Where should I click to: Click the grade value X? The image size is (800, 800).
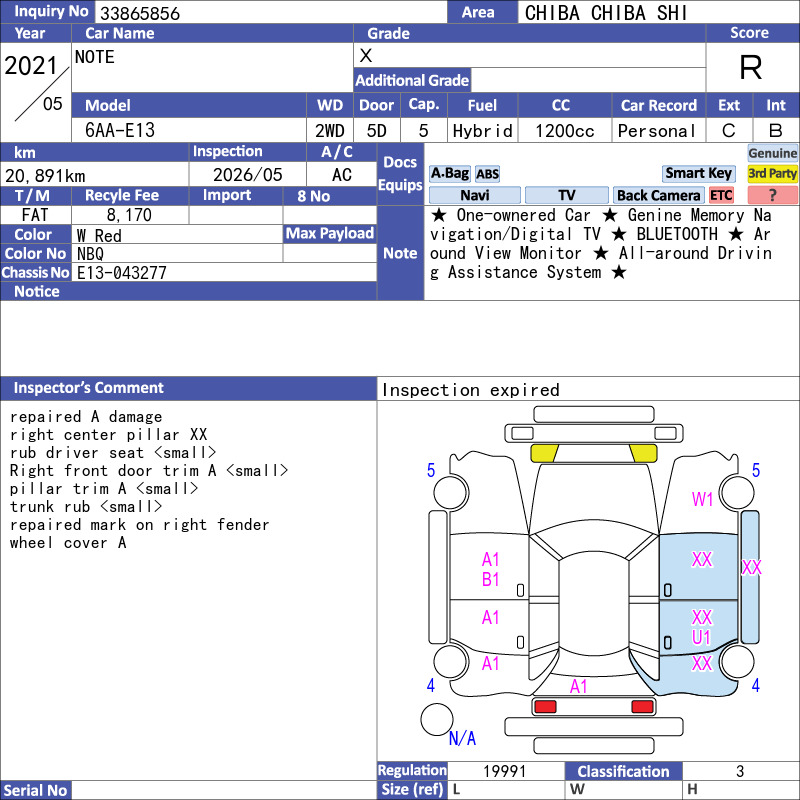[x=366, y=56]
